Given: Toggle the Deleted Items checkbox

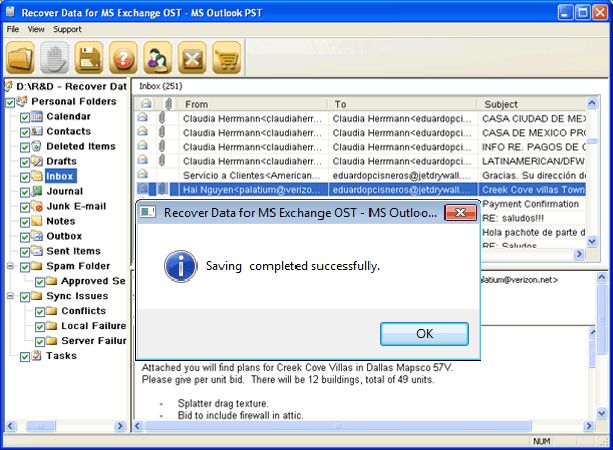Looking at the screenshot, I should click(25, 147).
